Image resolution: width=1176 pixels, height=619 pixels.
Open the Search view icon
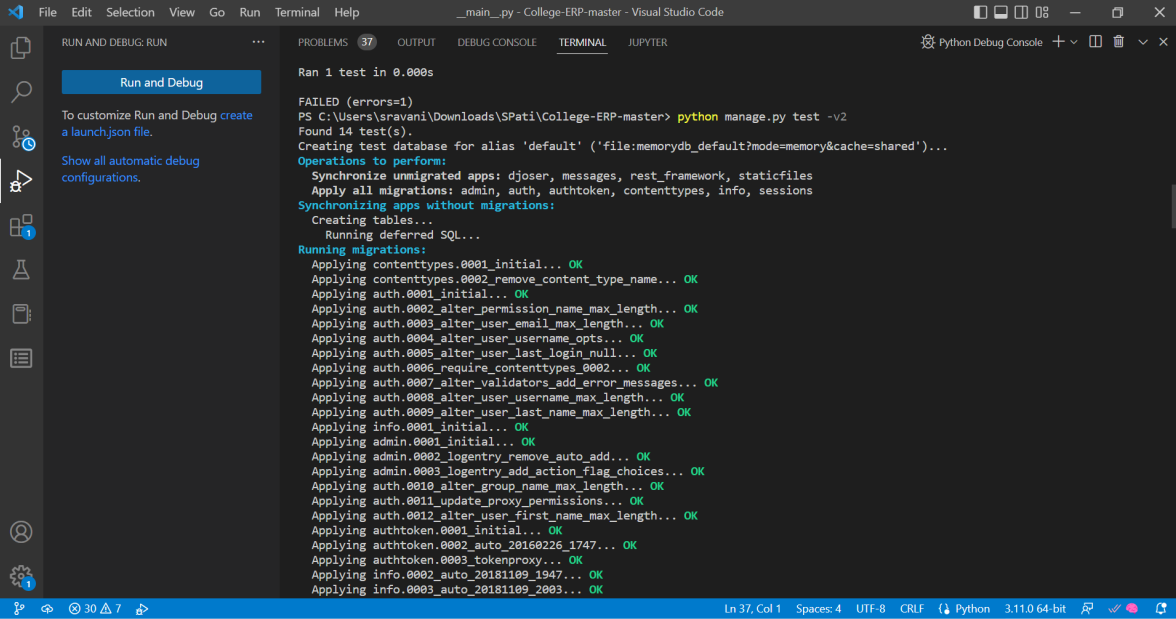21,93
